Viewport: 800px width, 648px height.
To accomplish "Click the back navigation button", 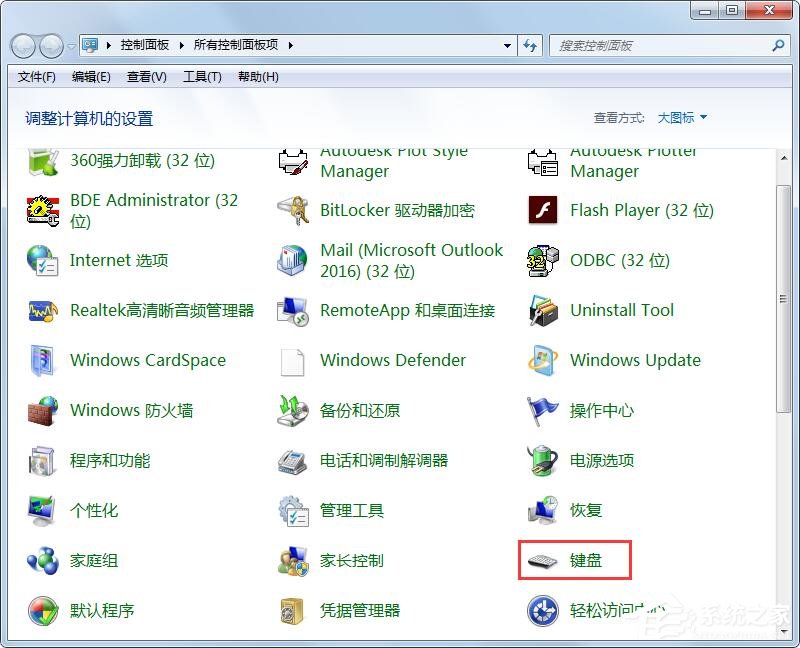I will [x=22, y=45].
